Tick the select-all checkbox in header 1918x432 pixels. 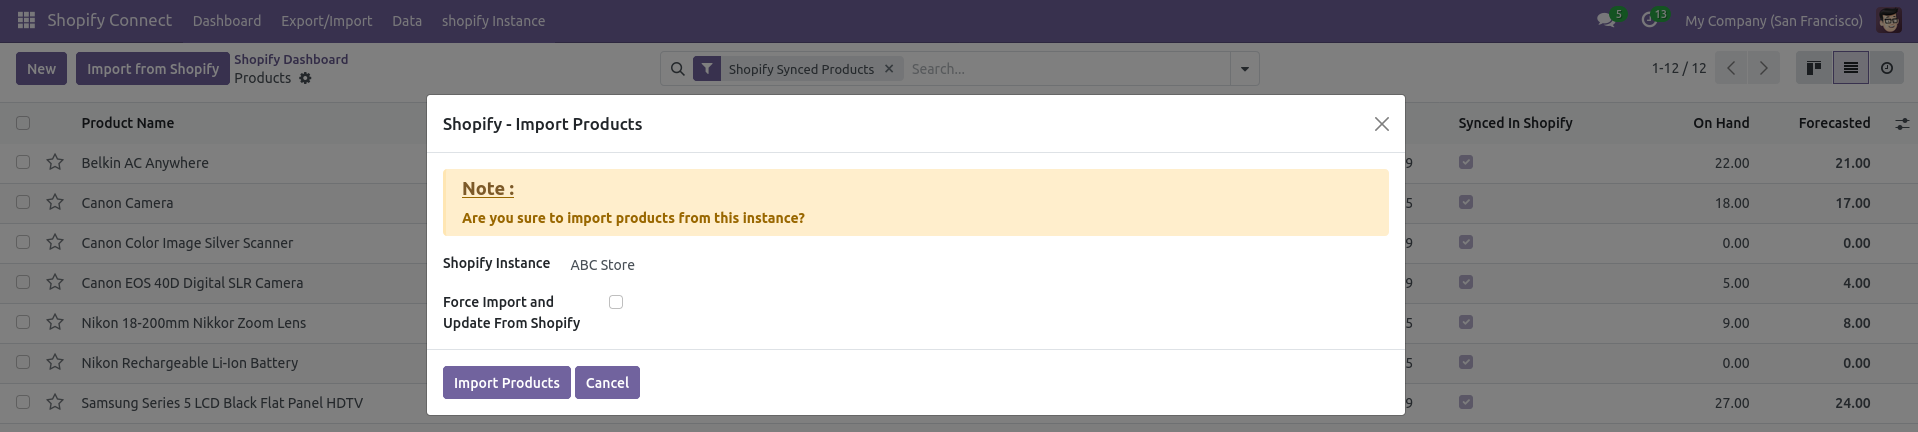(23, 123)
